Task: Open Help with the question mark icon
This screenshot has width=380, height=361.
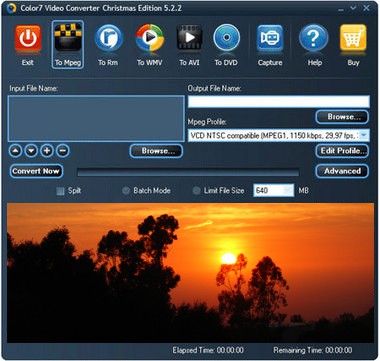Action: (x=313, y=38)
